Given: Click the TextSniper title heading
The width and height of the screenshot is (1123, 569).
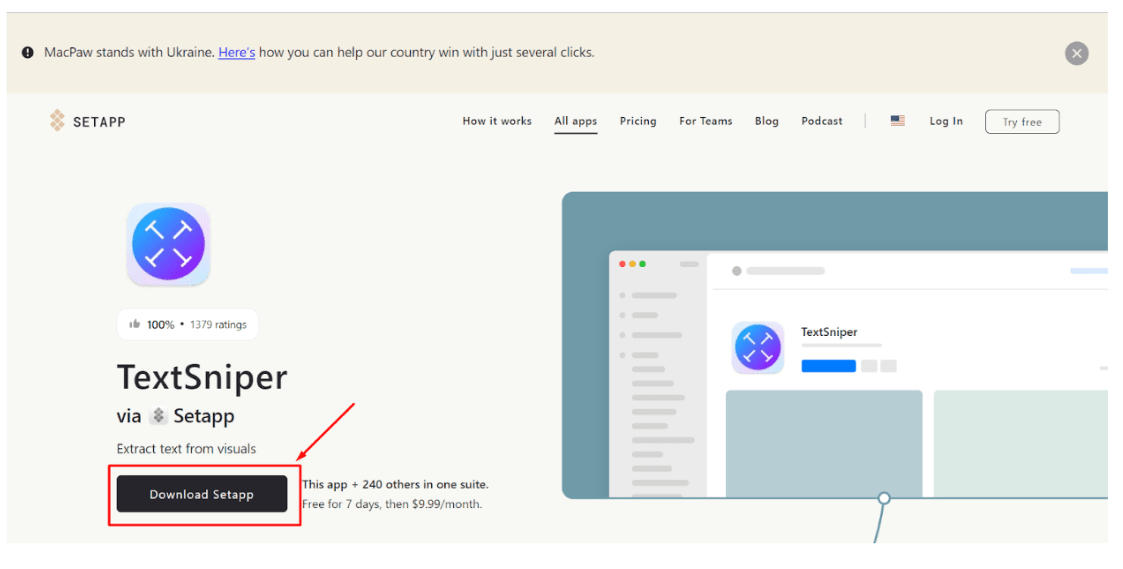Looking at the screenshot, I should [x=202, y=377].
